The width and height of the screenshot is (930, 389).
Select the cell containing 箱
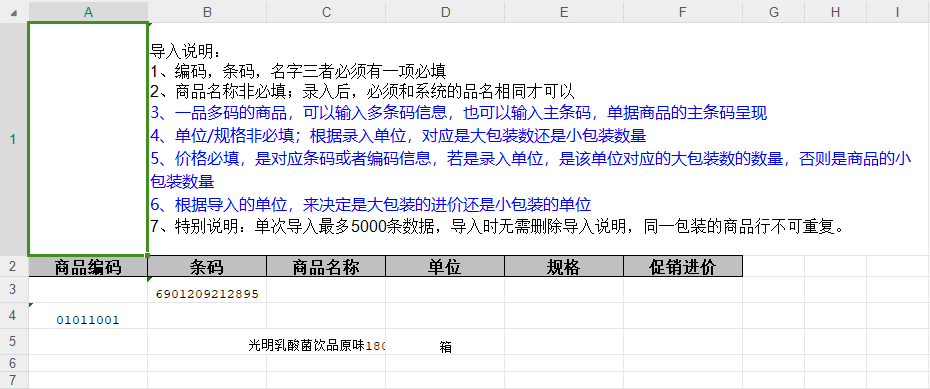[x=445, y=342]
